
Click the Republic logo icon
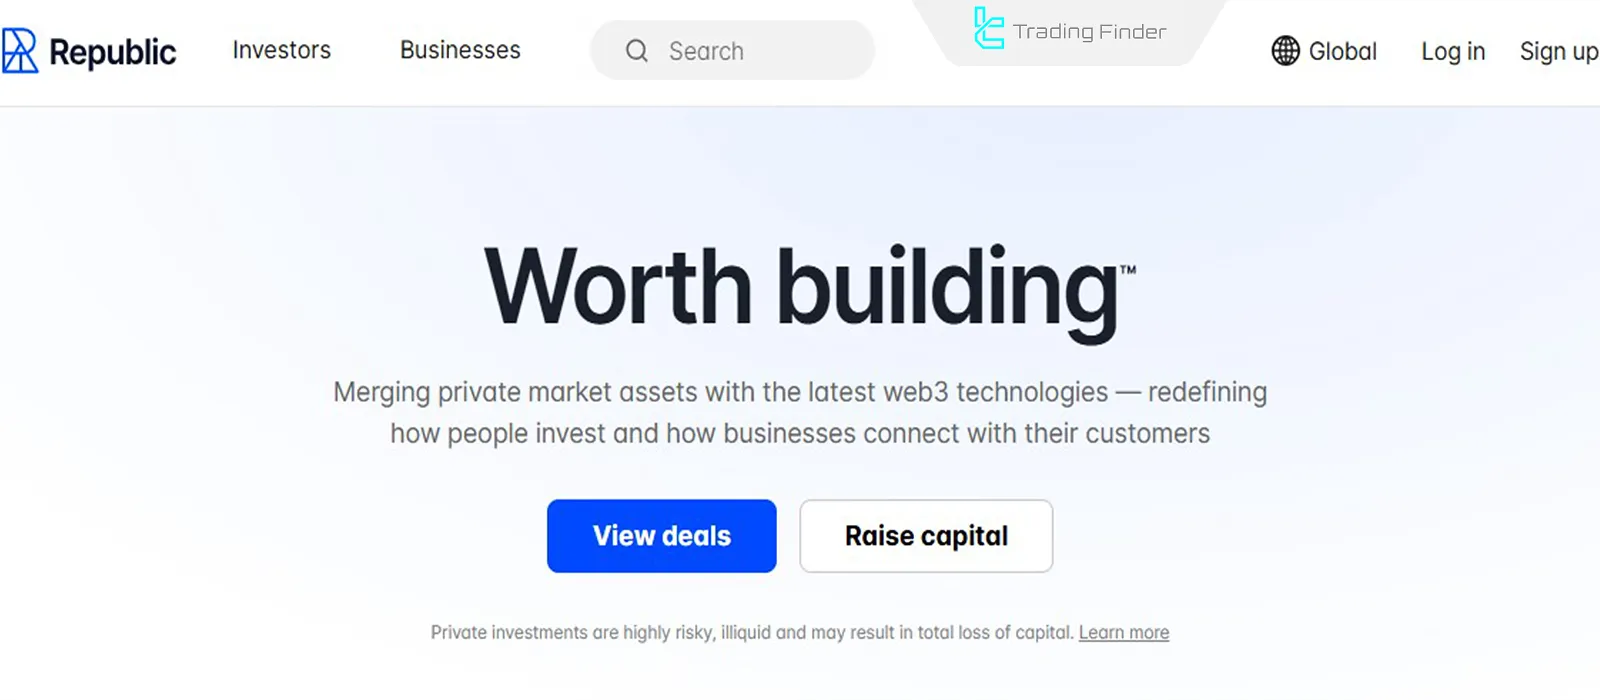pyautogui.click(x=20, y=51)
